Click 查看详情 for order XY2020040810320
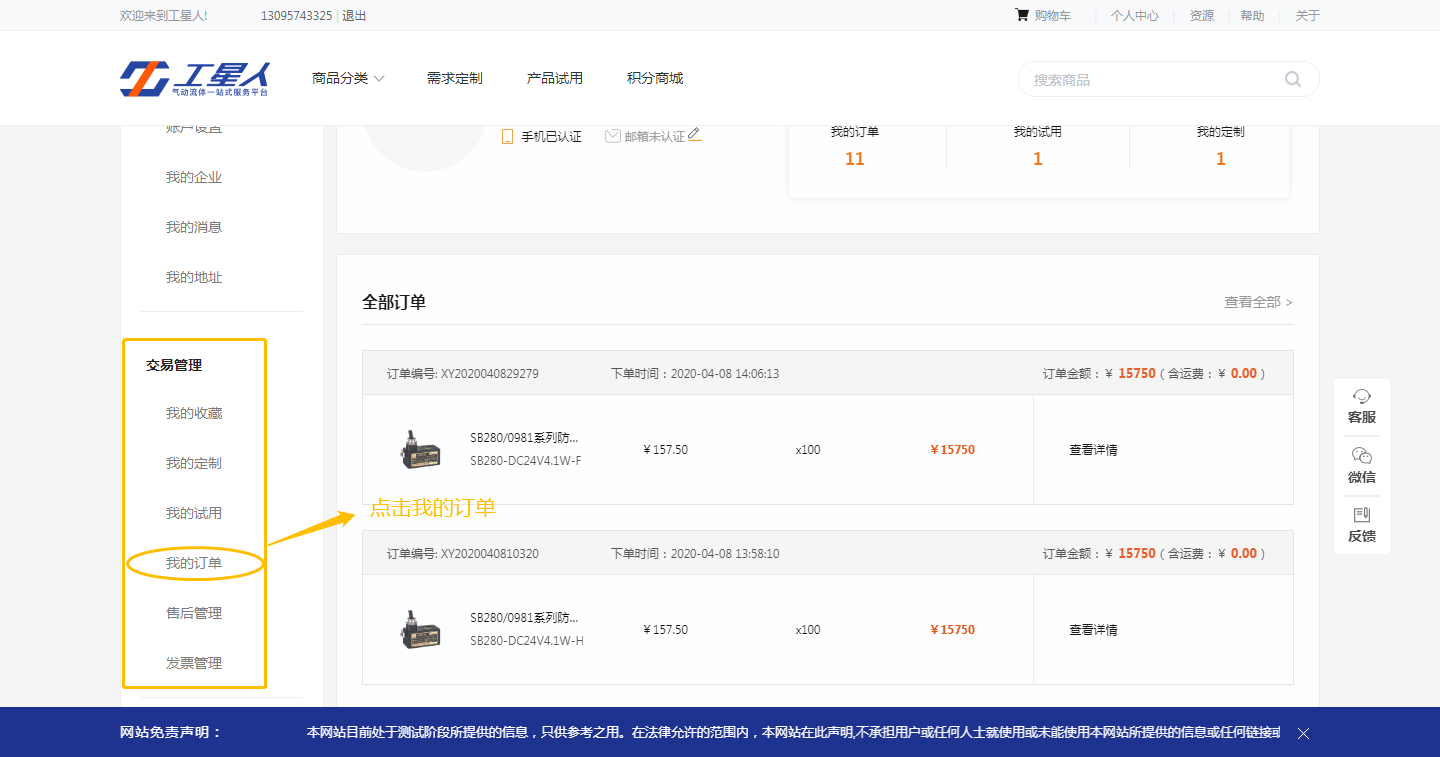This screenshot has height=757, width=1440. pos(1093,630)
